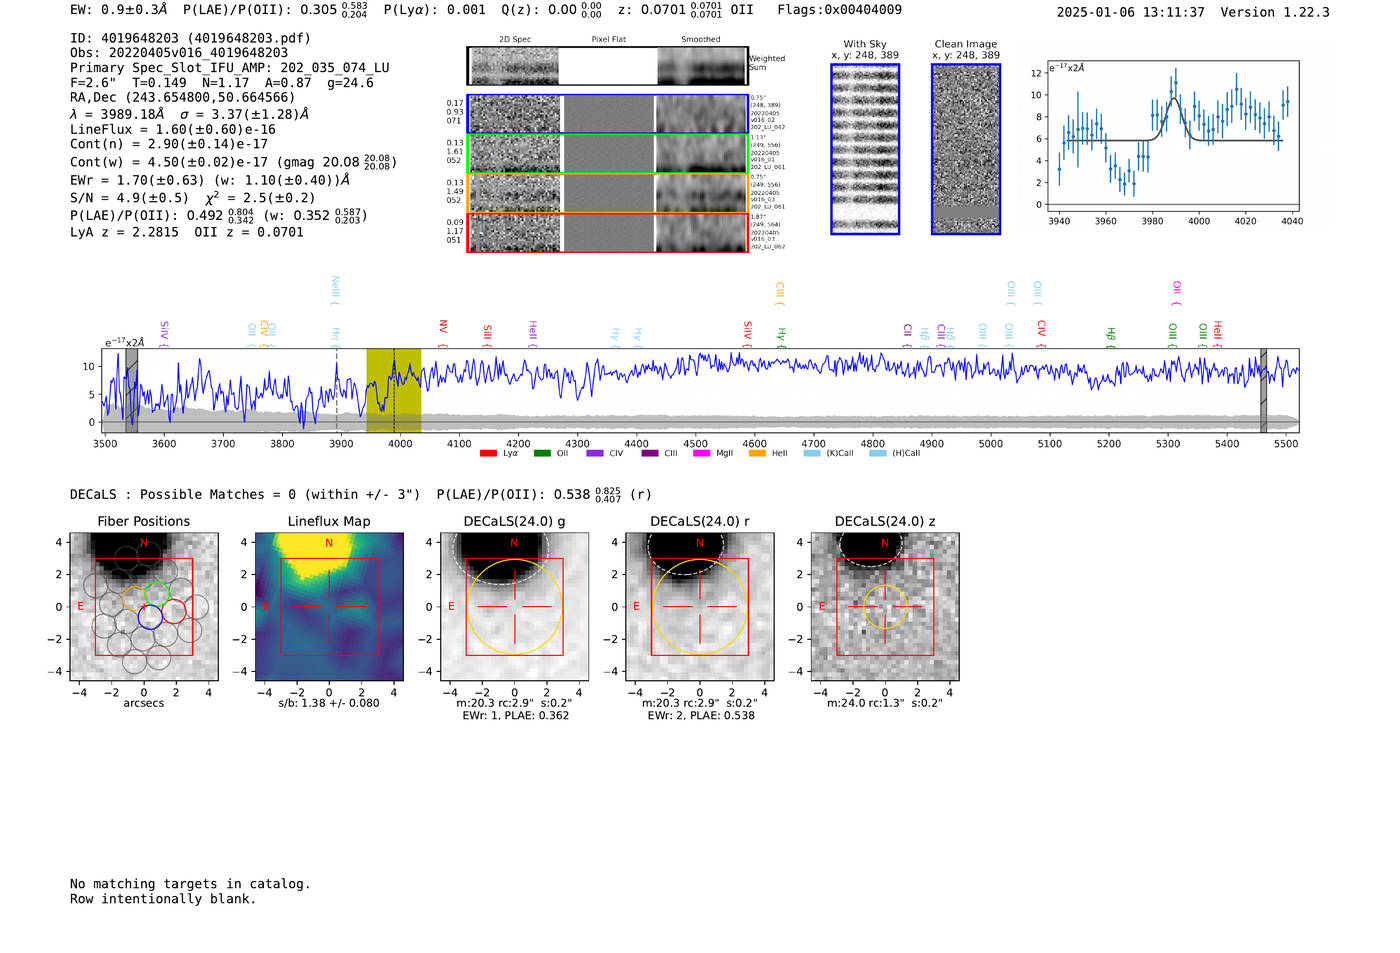Click the EWr: 1, PLAE: 0.362 caption

(516, 716)
